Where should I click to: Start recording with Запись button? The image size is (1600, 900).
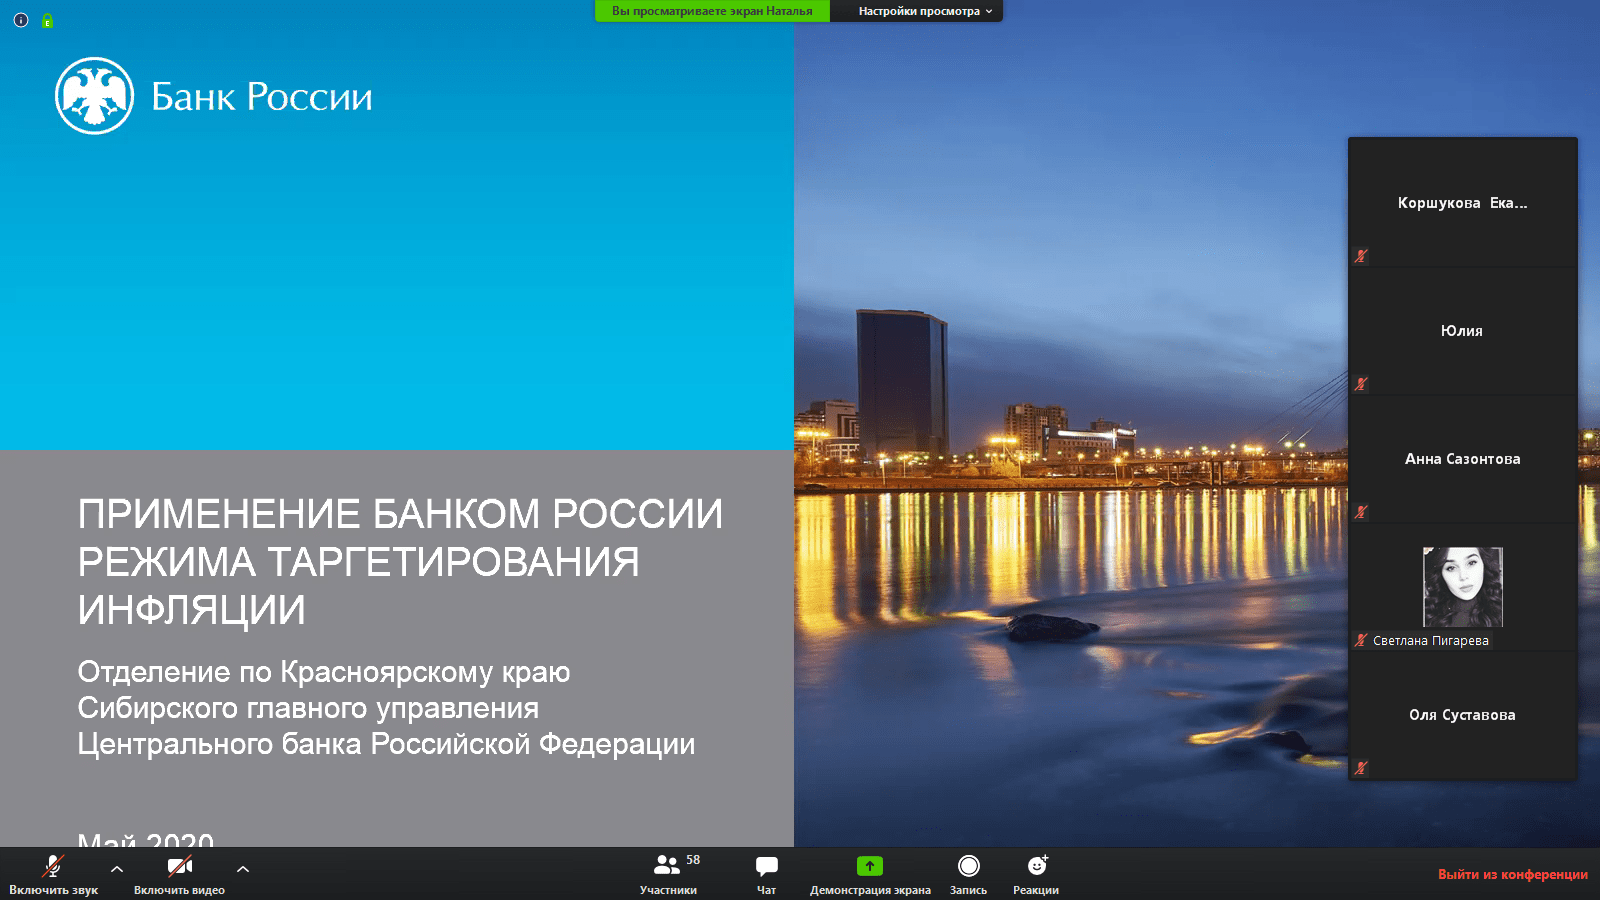968,874
